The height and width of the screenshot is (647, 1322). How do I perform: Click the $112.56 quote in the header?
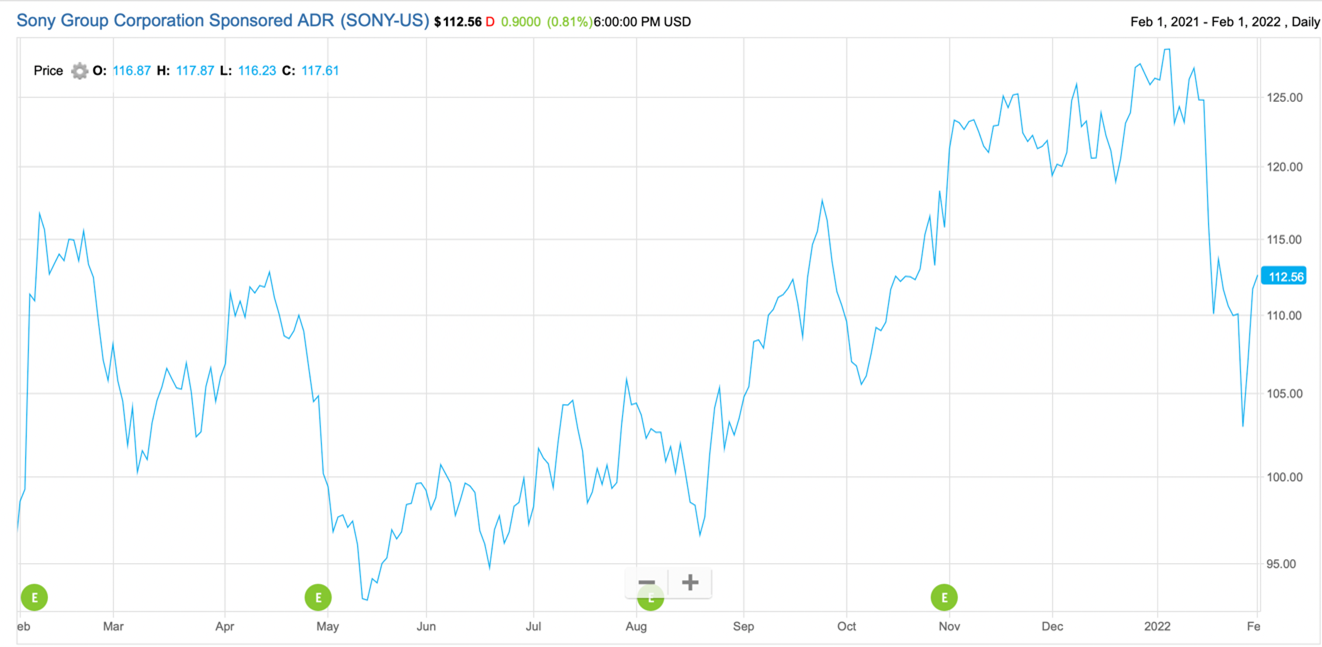click(x=458, y=21)
